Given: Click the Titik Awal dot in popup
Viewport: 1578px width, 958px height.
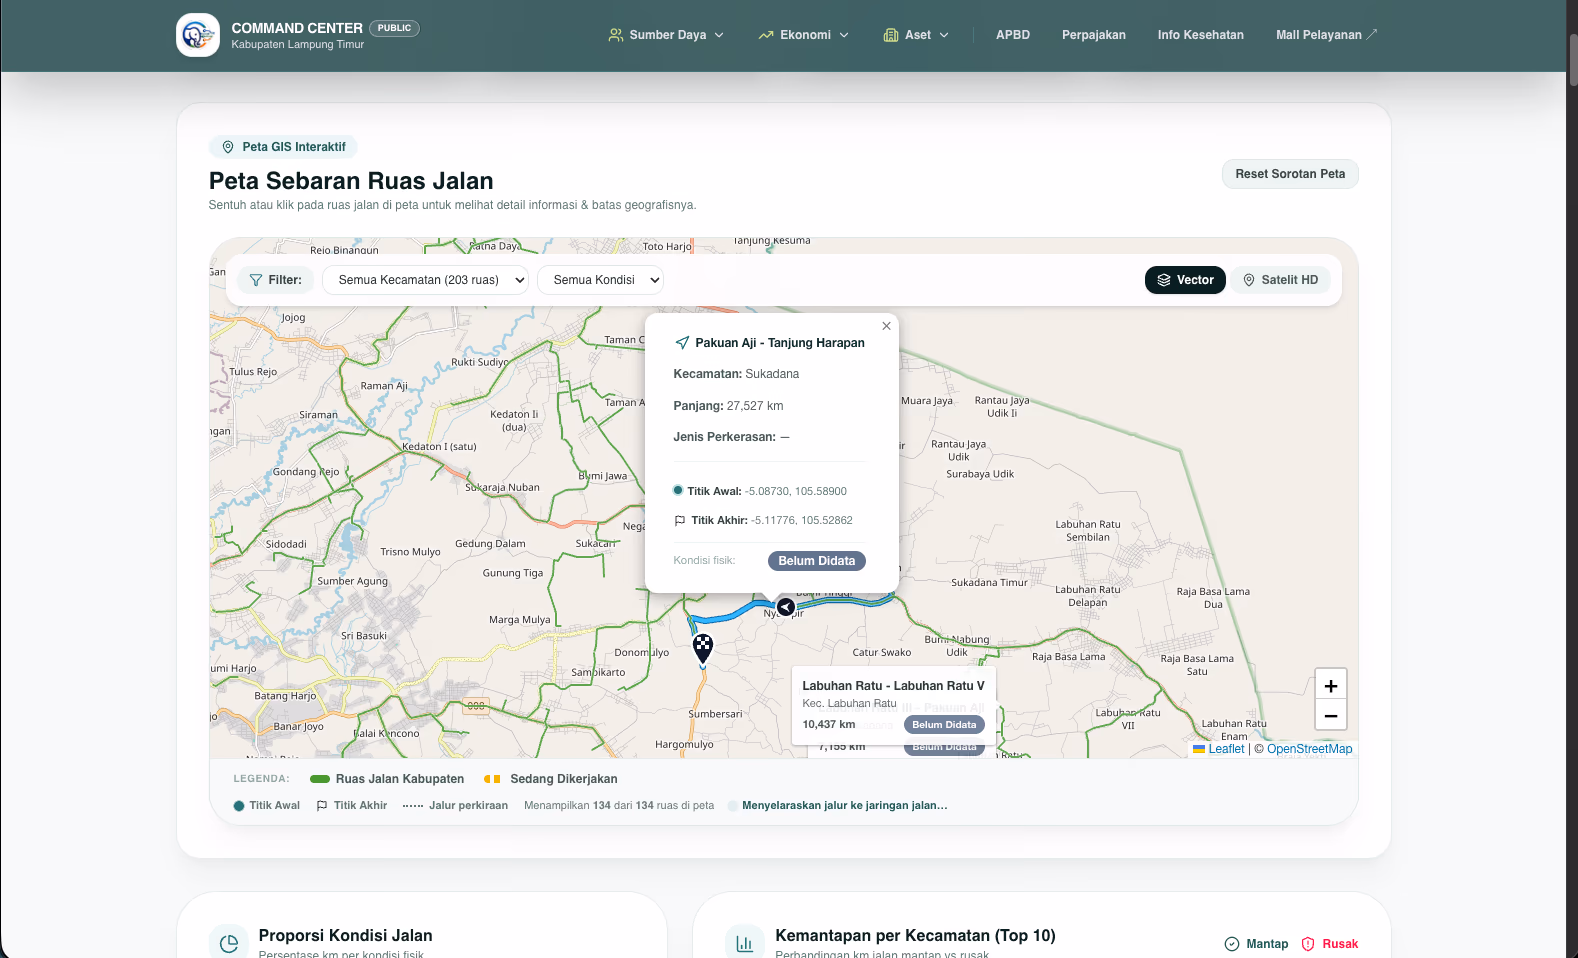Looking at the screenshot, I should point(678,490).
